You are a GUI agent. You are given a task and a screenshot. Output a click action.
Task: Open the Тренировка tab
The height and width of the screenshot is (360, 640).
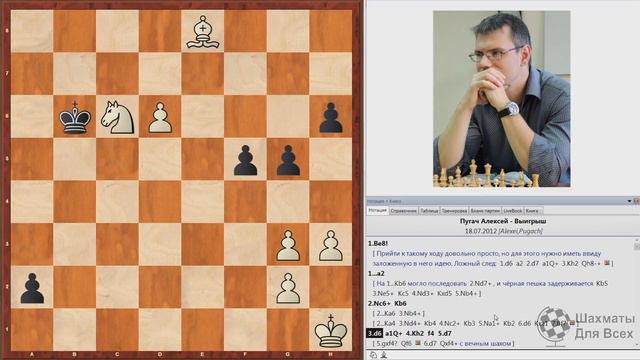[x=454, y=211]
